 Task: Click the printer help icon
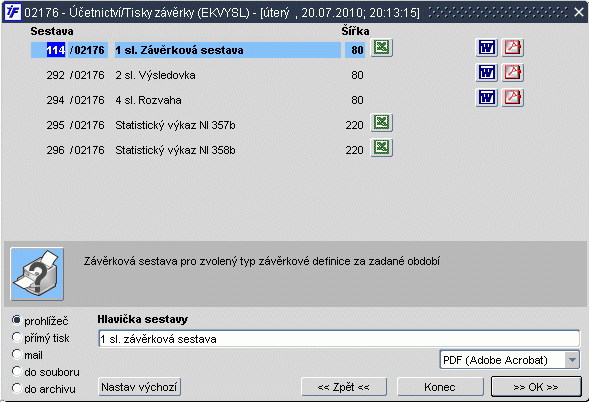[37, 274]
